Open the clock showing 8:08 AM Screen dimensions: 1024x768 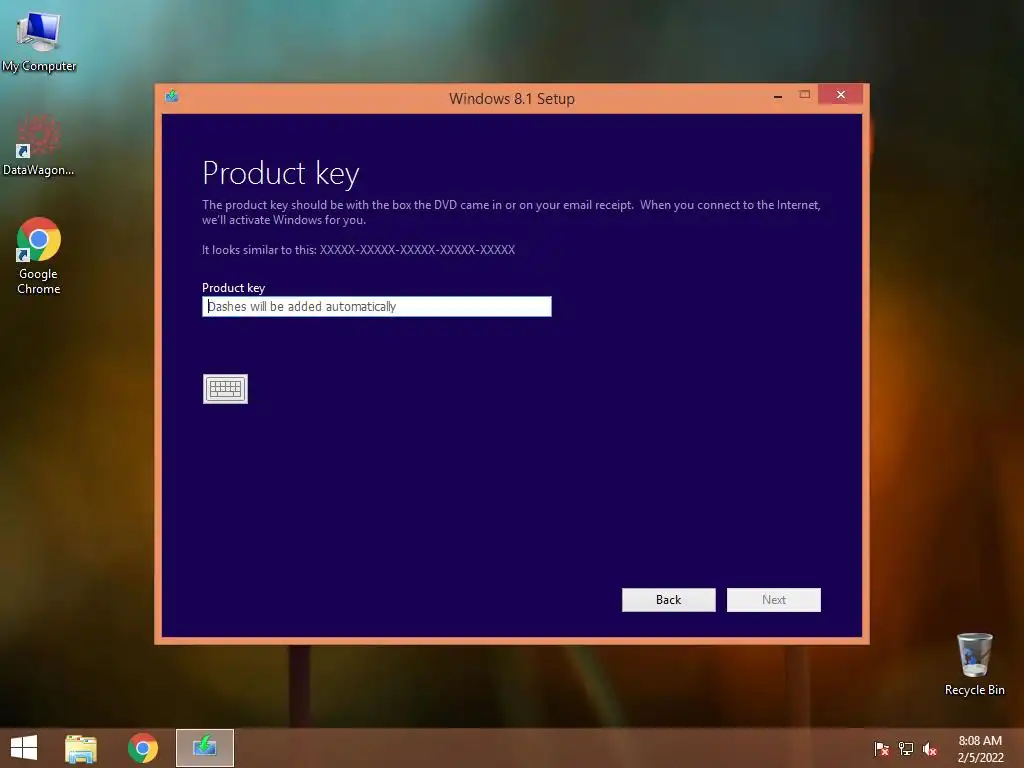coord(980,749)
